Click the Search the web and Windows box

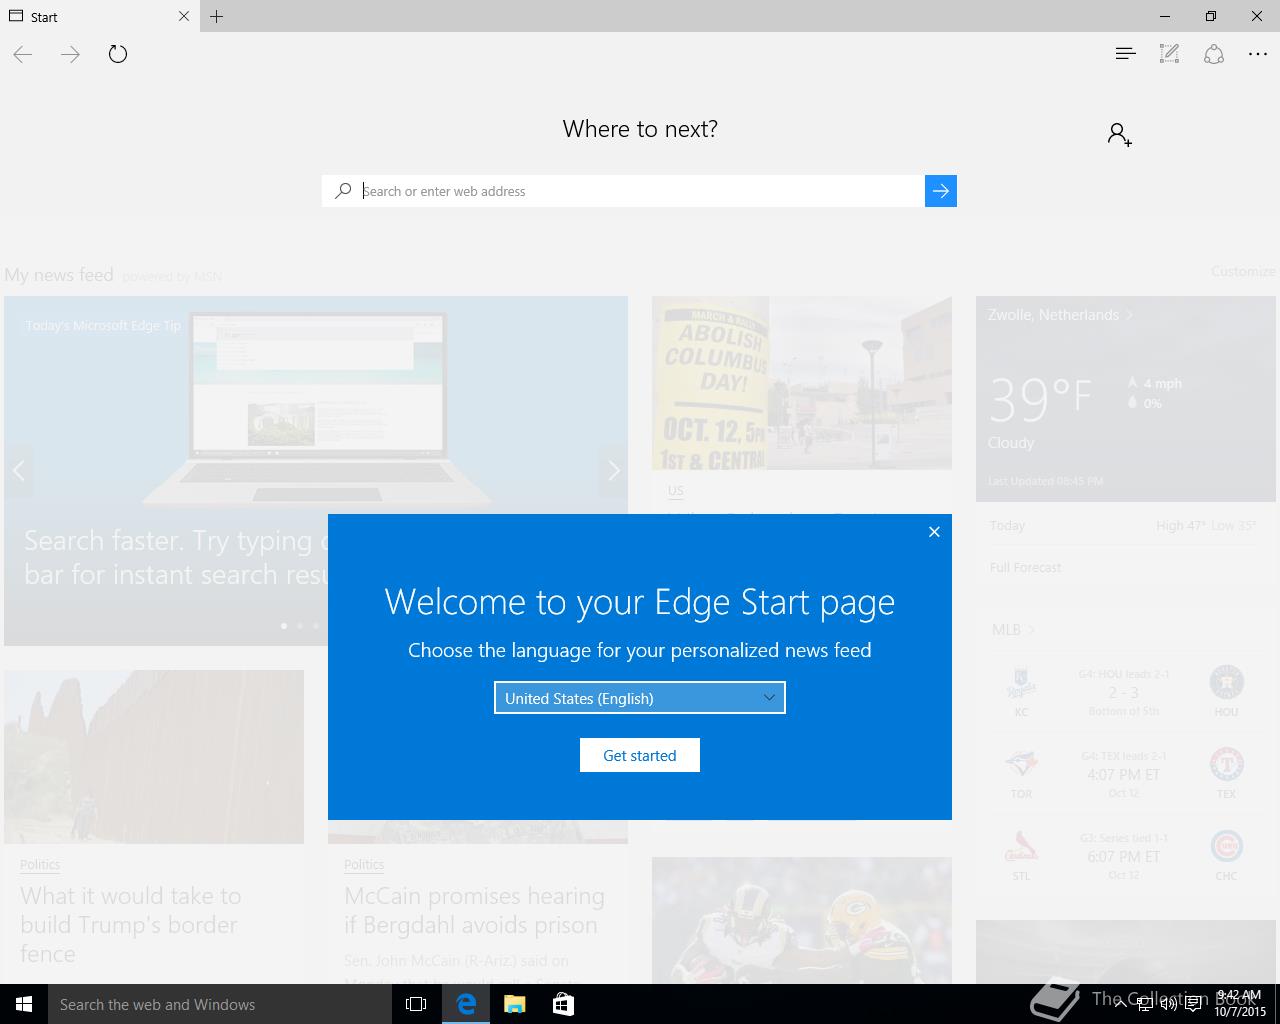click(220, 1004)
